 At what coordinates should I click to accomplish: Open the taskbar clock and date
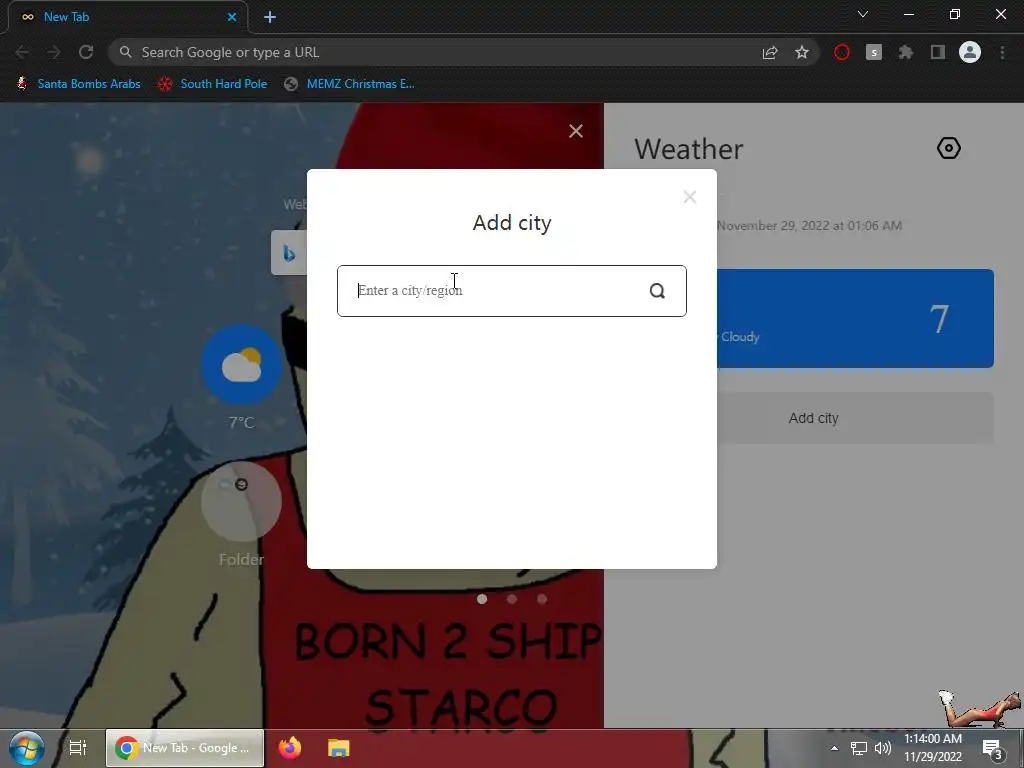tap(933, 748)
